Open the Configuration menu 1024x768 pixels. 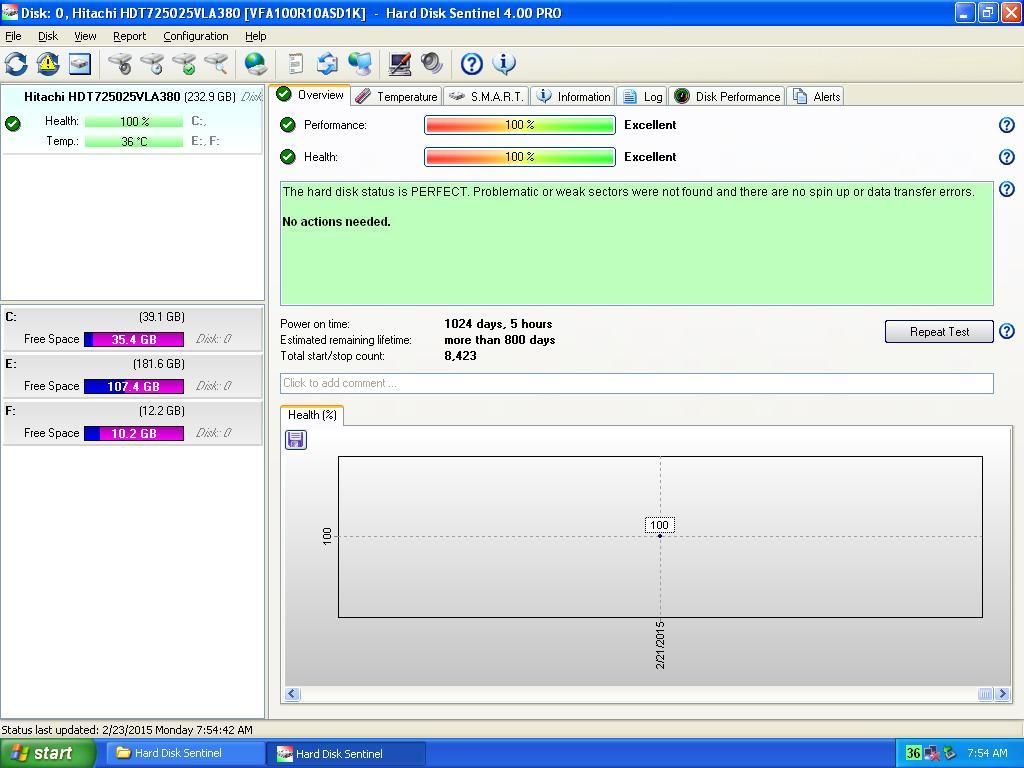(x=195, y=36)
